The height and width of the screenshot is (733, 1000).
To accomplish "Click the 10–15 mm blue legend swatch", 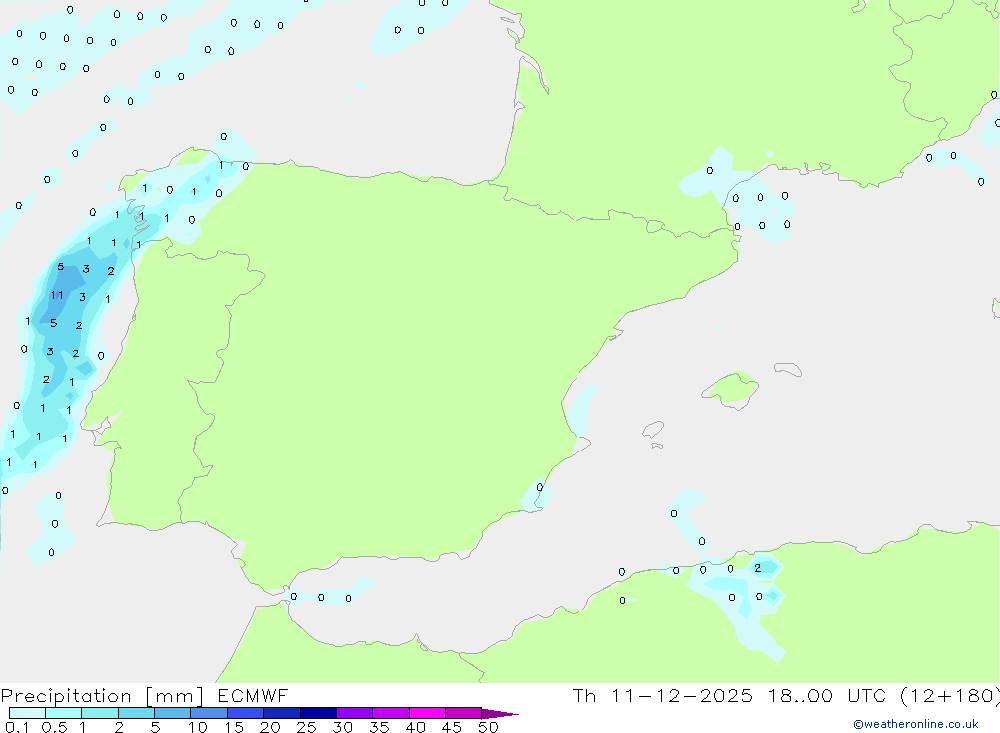I will click(x=209, y=713).
